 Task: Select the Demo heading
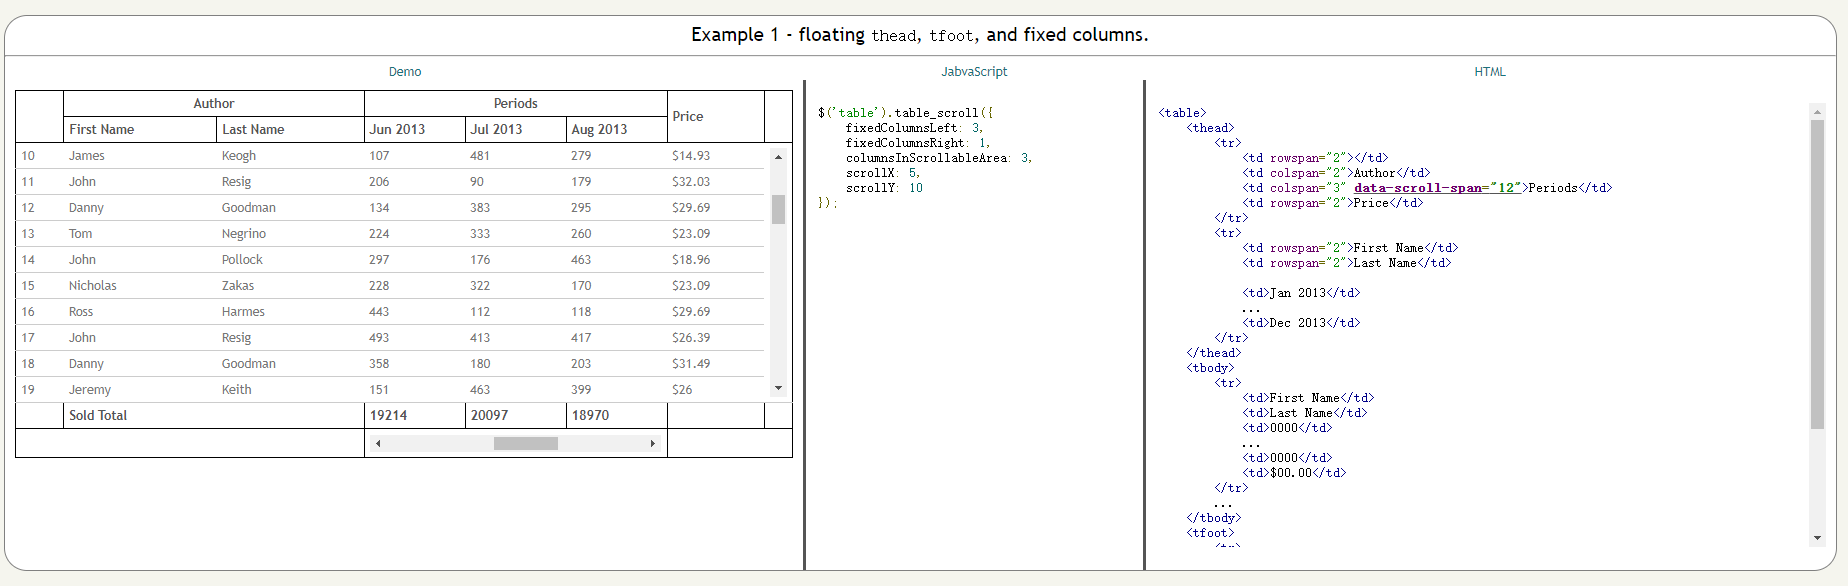point(405,72)
